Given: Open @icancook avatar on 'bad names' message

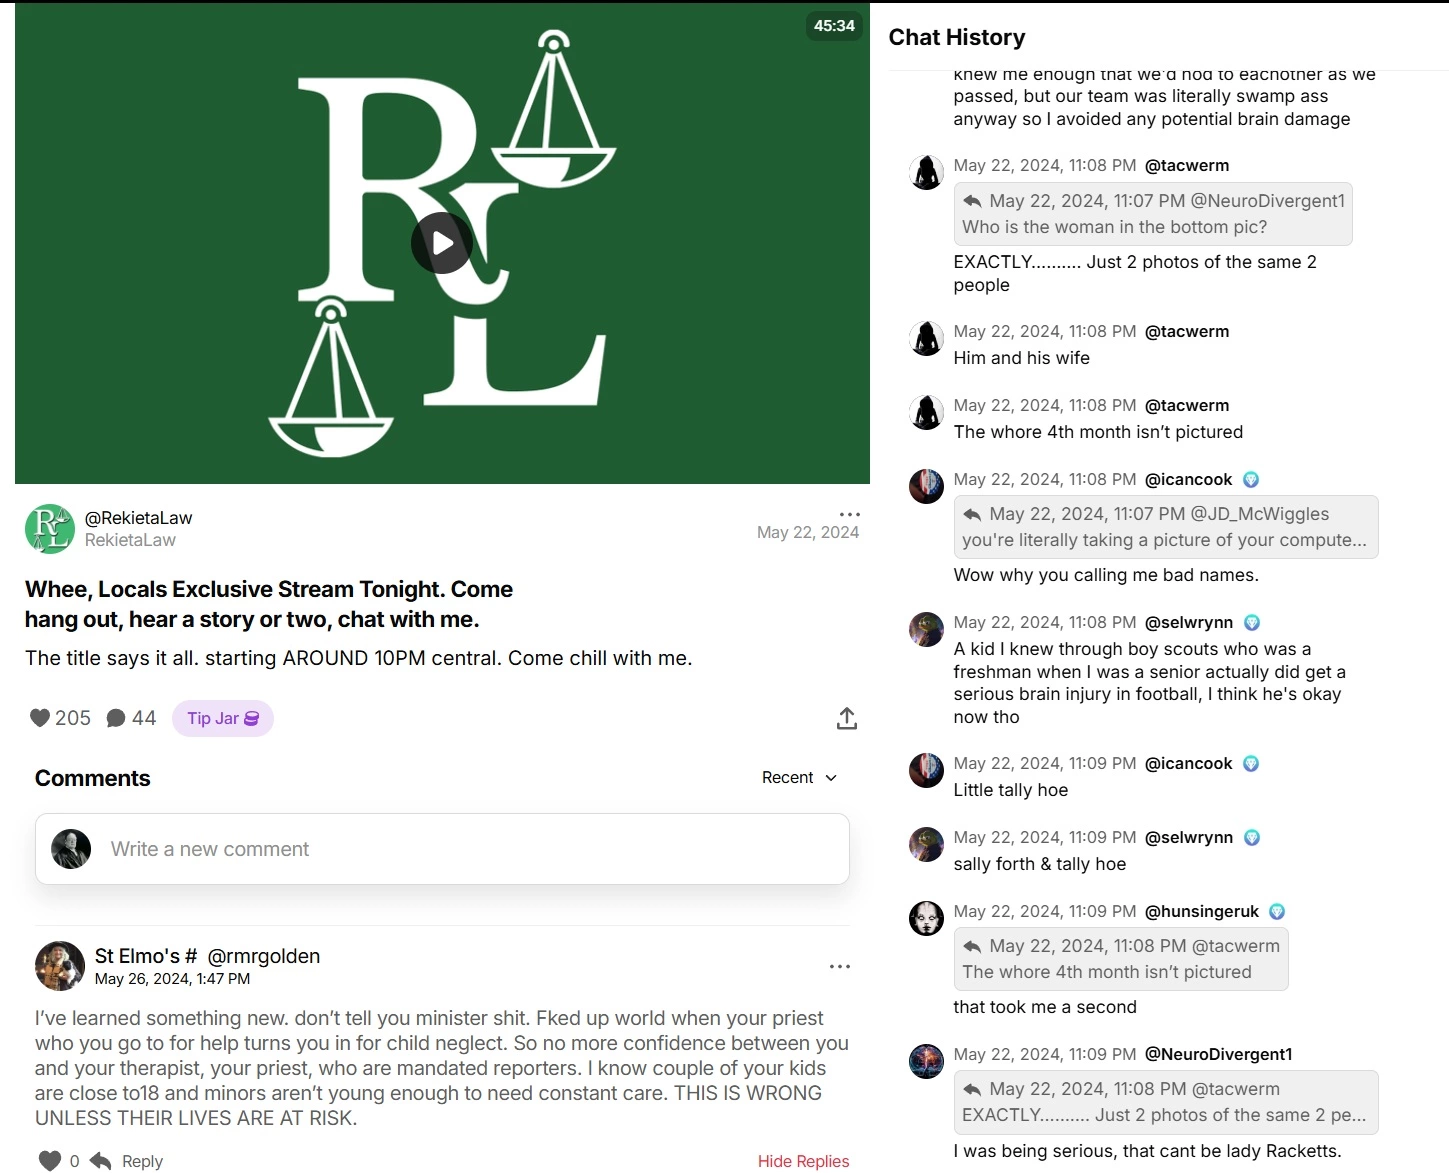Looking at the screenshot, I should pos(926,486).
